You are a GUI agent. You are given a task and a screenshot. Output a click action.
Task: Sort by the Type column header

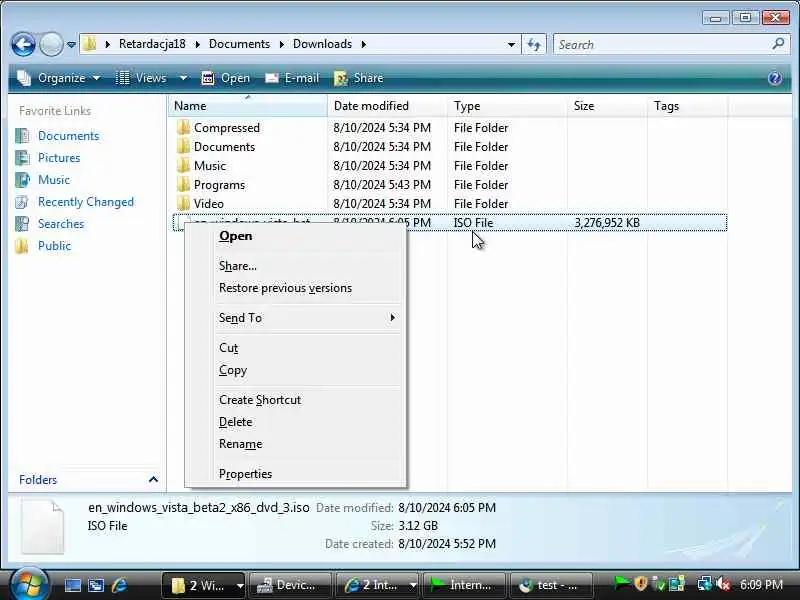507,106
